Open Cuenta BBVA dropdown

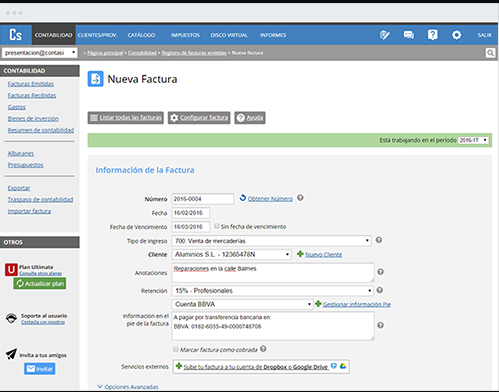(x=242, y=304)
